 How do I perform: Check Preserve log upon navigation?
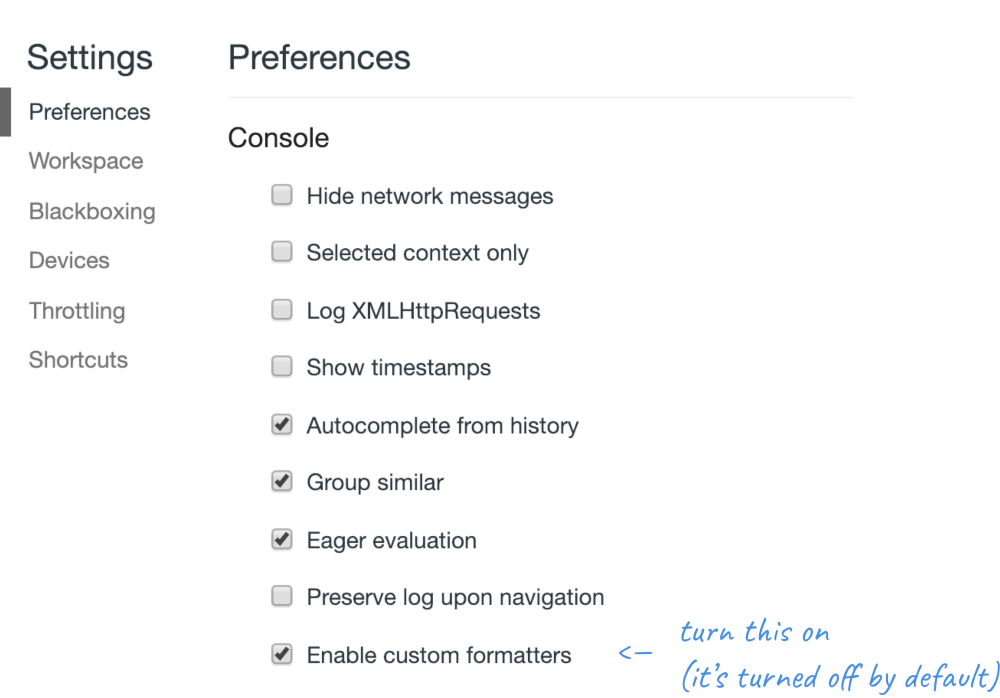[x=282, y=597]
